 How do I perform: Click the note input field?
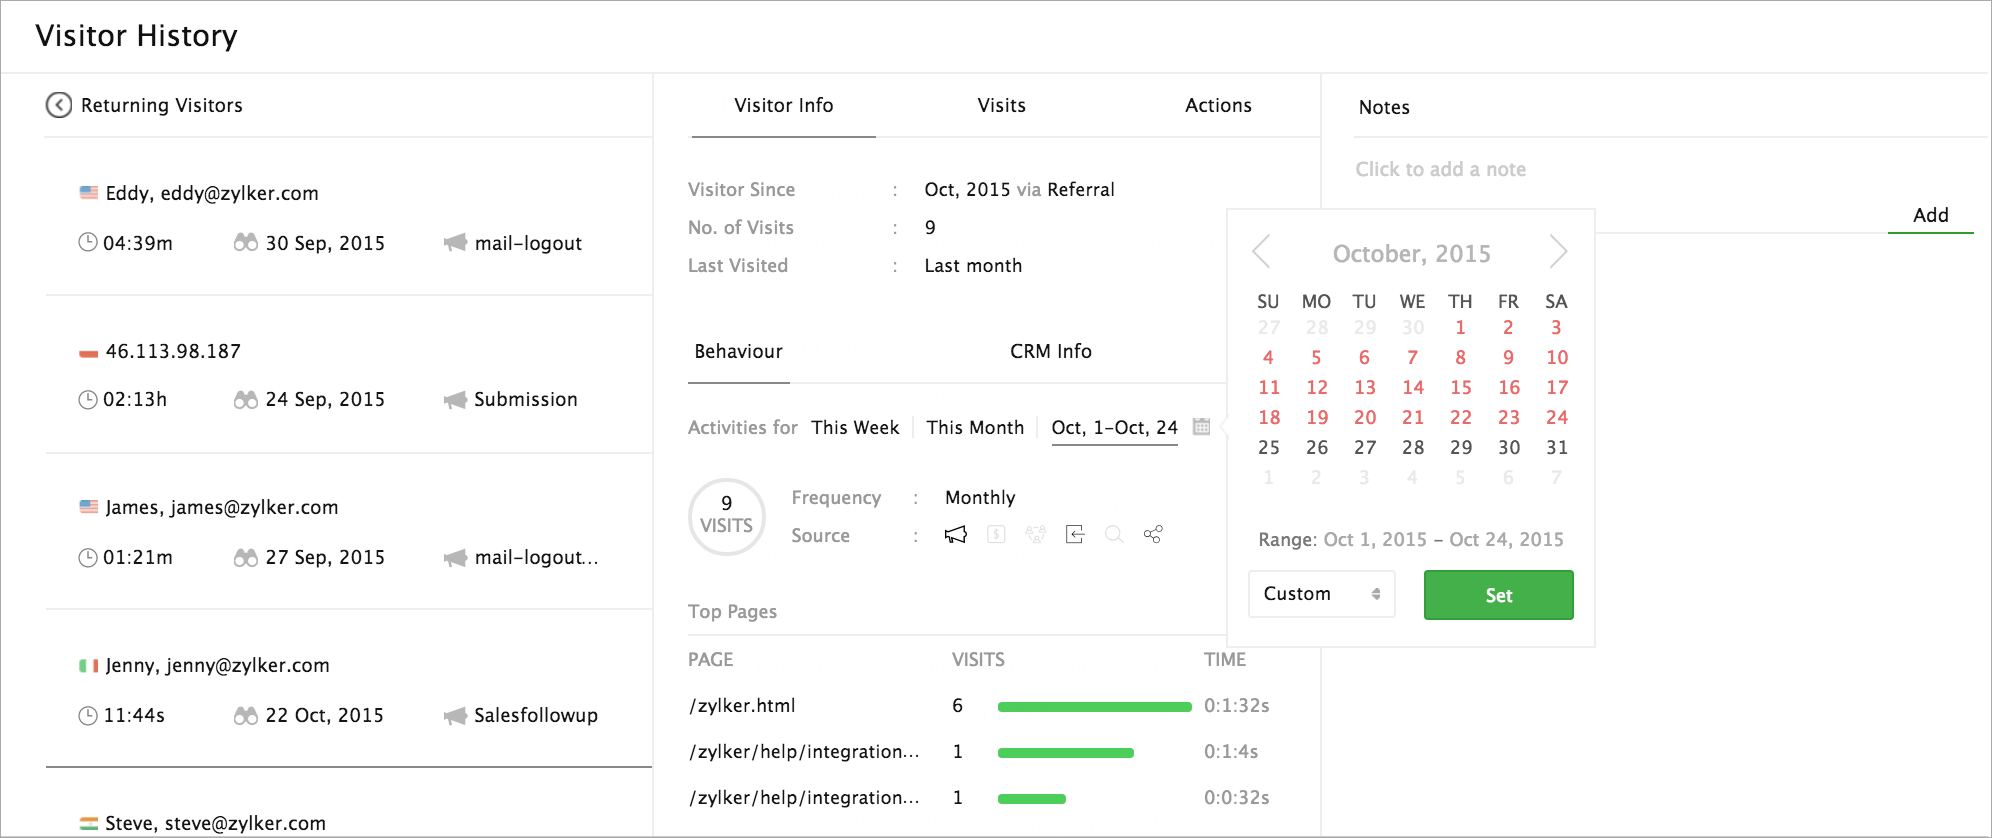point(1440,170)
